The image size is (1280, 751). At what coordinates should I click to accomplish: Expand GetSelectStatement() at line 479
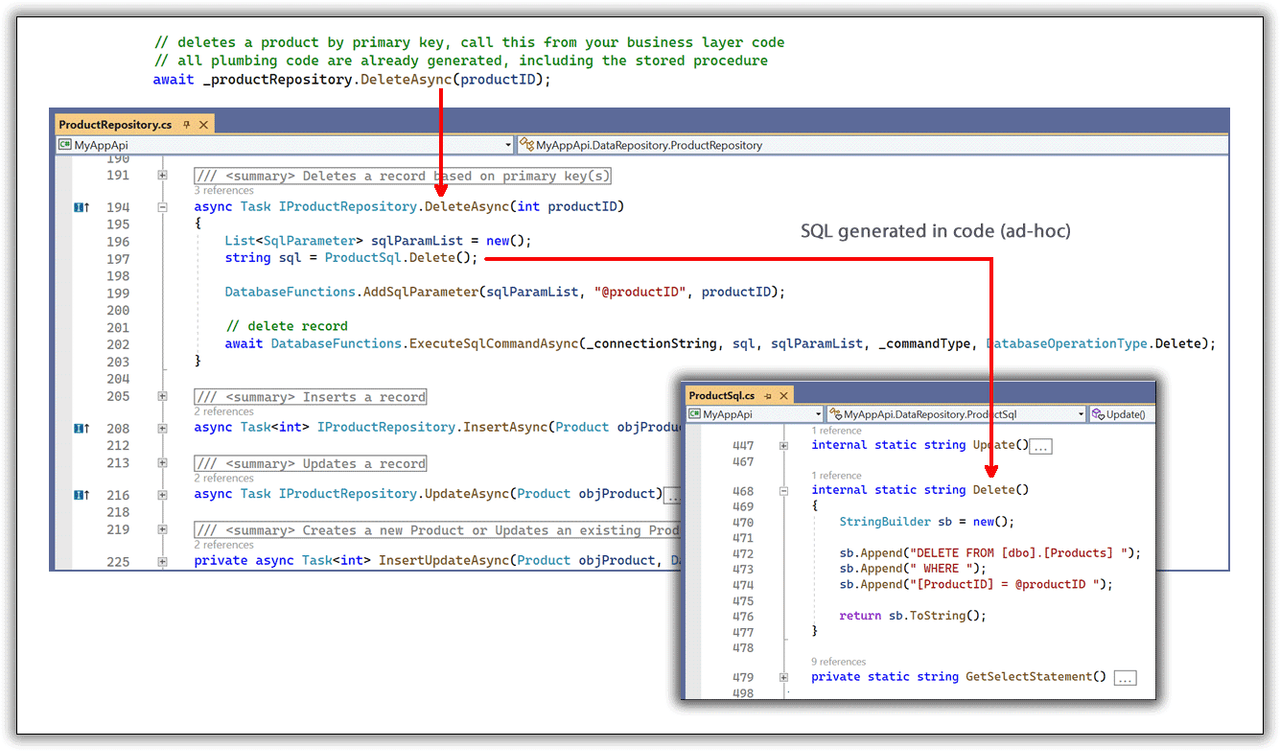point(784,678)
